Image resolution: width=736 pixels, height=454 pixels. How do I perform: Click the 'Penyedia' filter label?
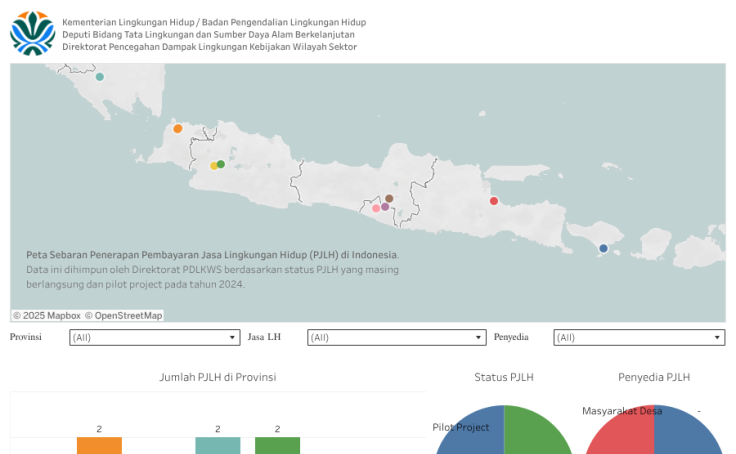511,337
